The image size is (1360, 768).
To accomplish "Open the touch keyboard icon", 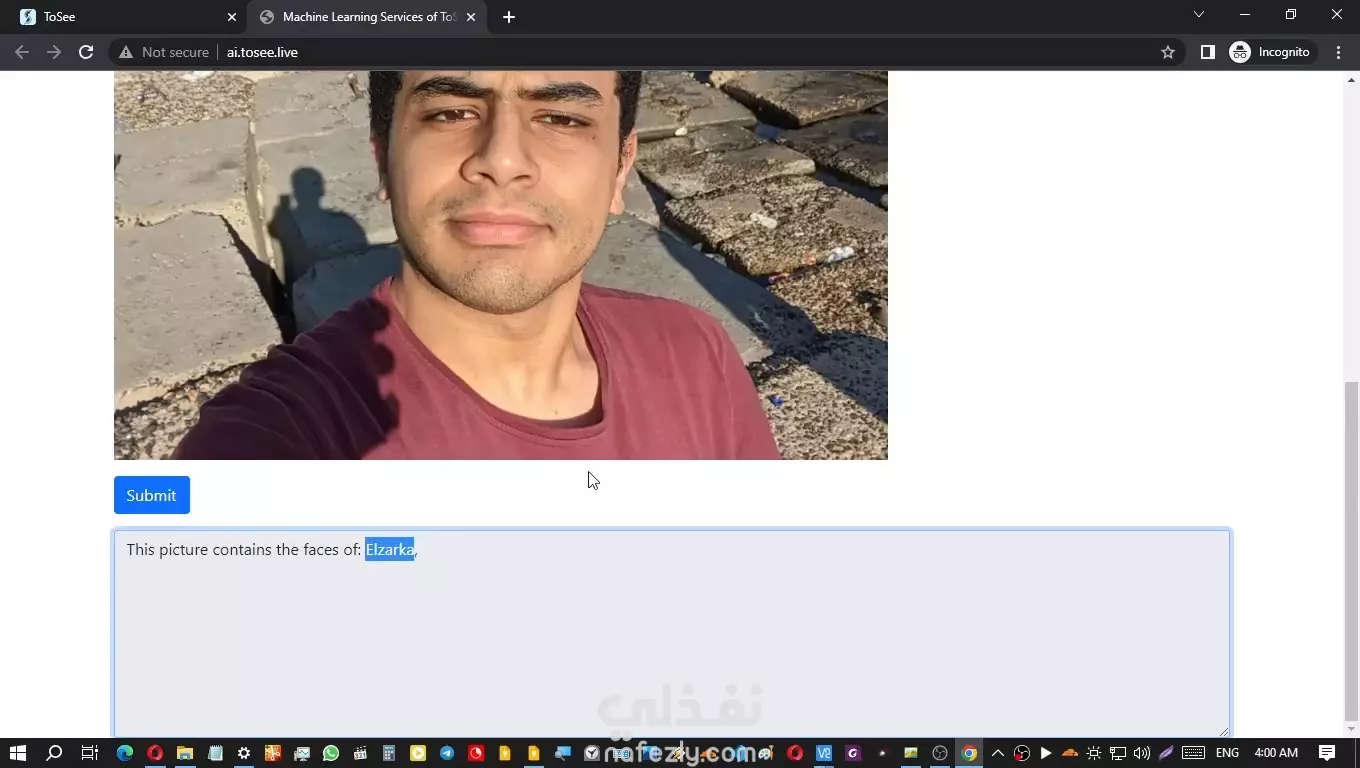I will (x=1193, y=753).
